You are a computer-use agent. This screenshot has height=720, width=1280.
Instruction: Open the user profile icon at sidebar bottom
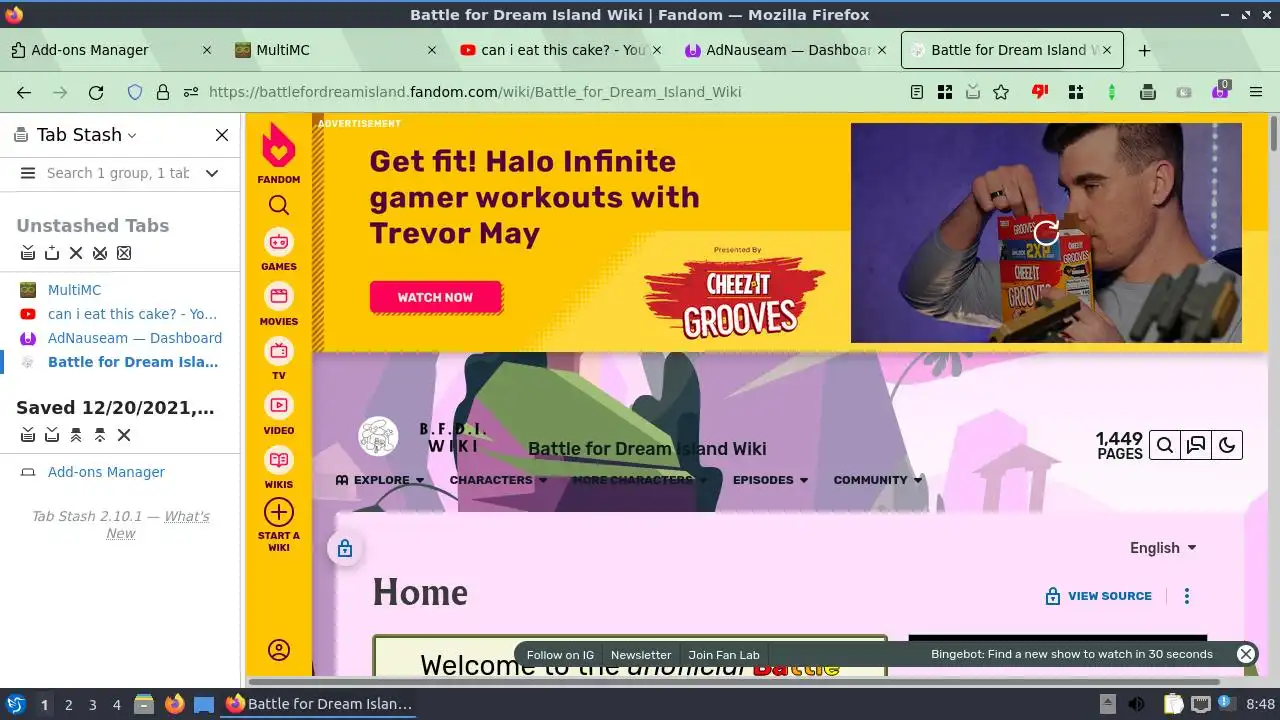tap(279, 650)
